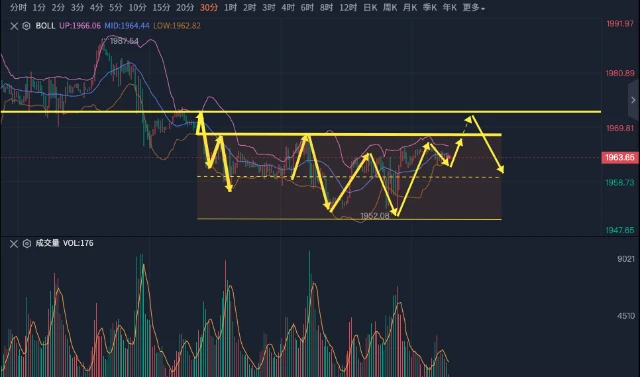The width and height of the screenshot is (640, 377).
Task: Open BOLL indicator settings icon
Action: pos(27,26)
